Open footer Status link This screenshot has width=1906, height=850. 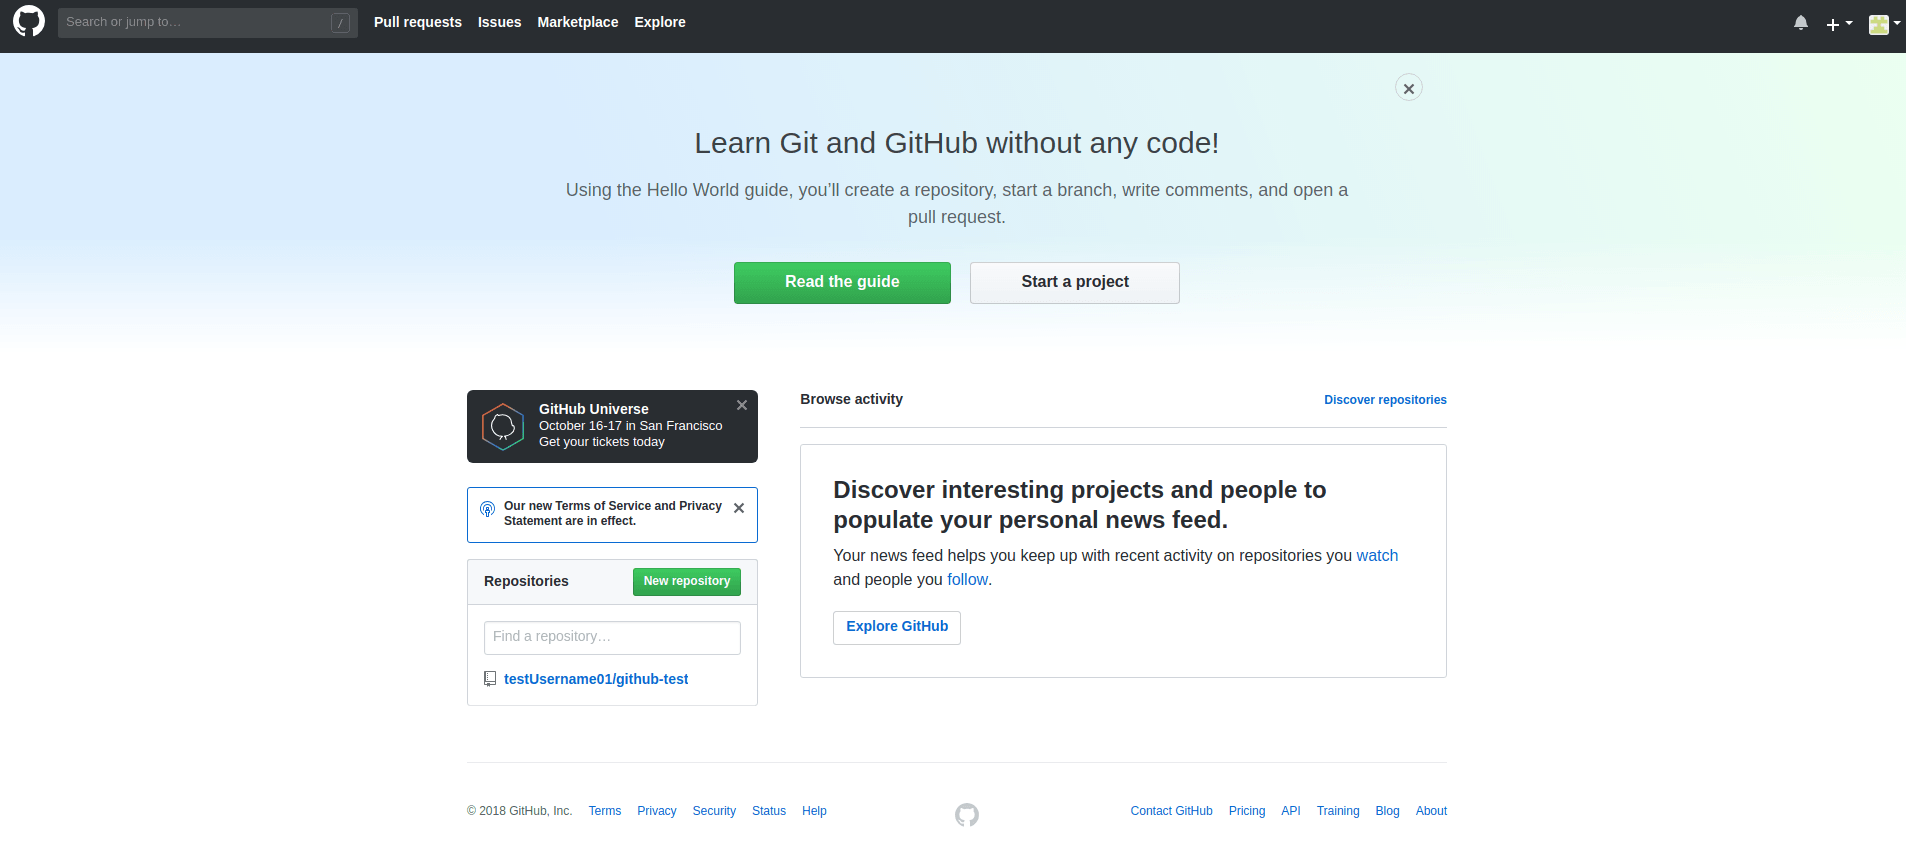[769, 811]
